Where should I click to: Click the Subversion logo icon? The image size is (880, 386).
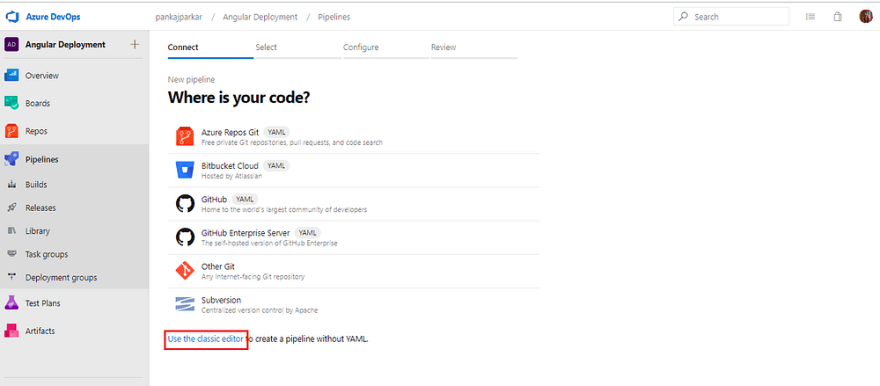(x=185, y=305)
